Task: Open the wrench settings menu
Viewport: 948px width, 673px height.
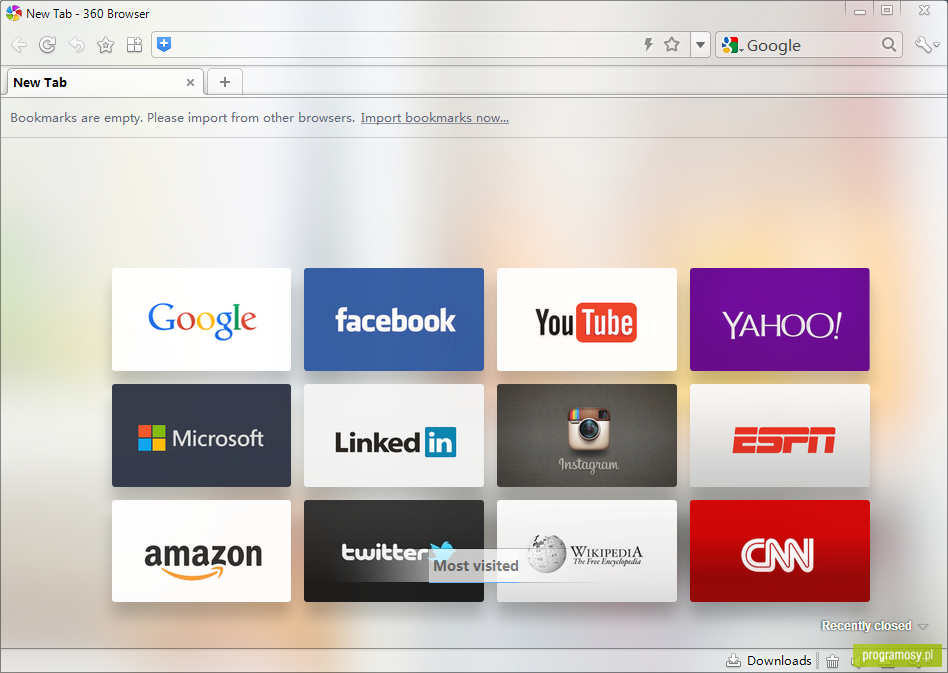Action: 927,45
